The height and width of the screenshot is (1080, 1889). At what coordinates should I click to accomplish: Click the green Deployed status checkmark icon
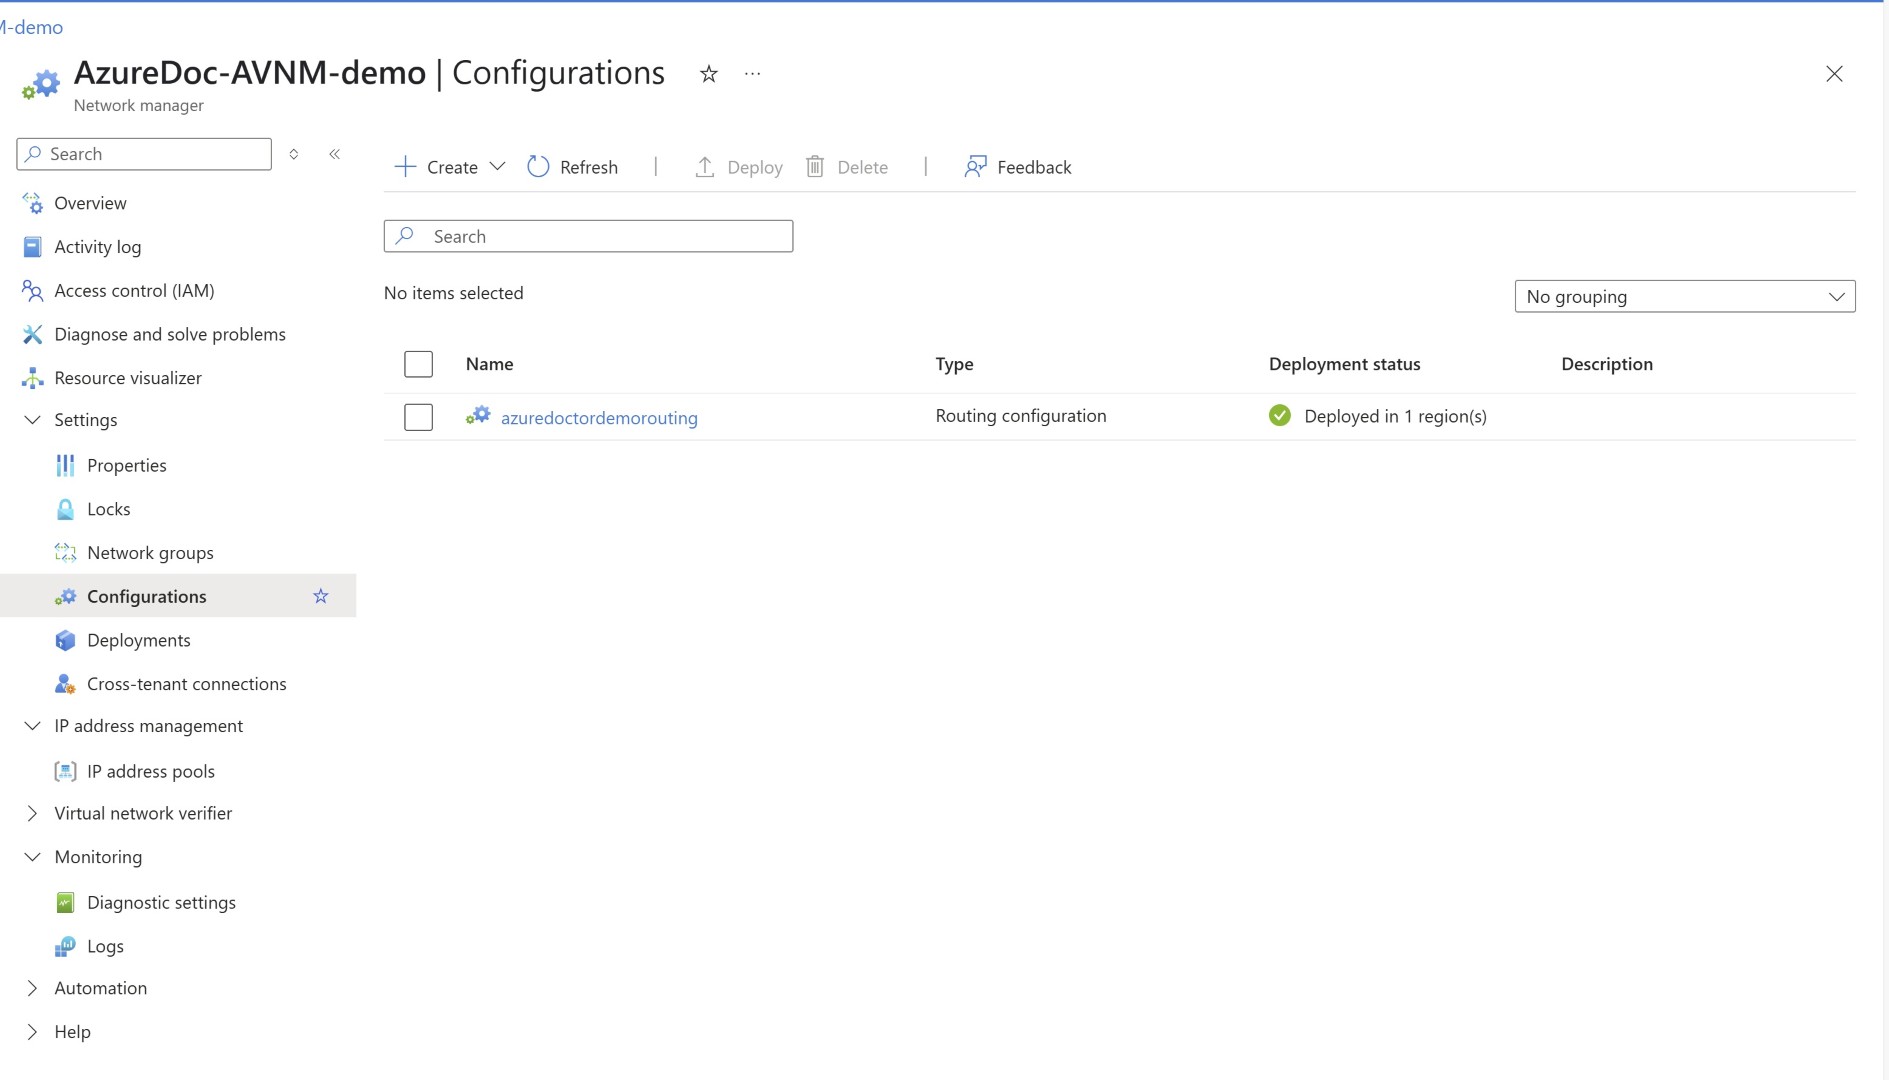pyautogui.click(x=1280, y=416)
